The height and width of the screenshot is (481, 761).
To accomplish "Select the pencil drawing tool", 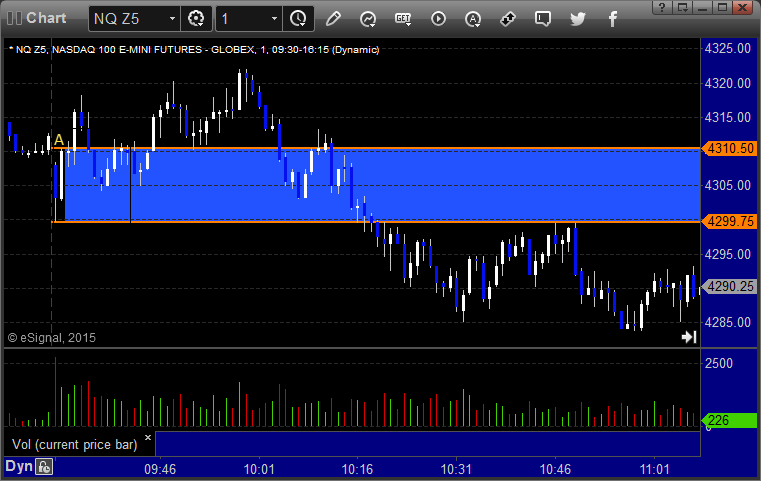I will pos(333,19).
